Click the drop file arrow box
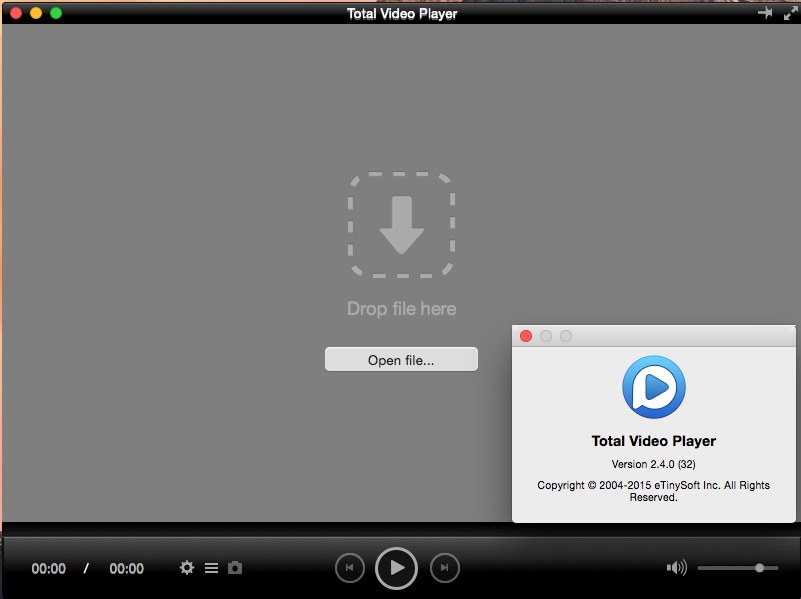Viewport: 801px width, 599px height. pyautogui.click(x=402, y=225)
